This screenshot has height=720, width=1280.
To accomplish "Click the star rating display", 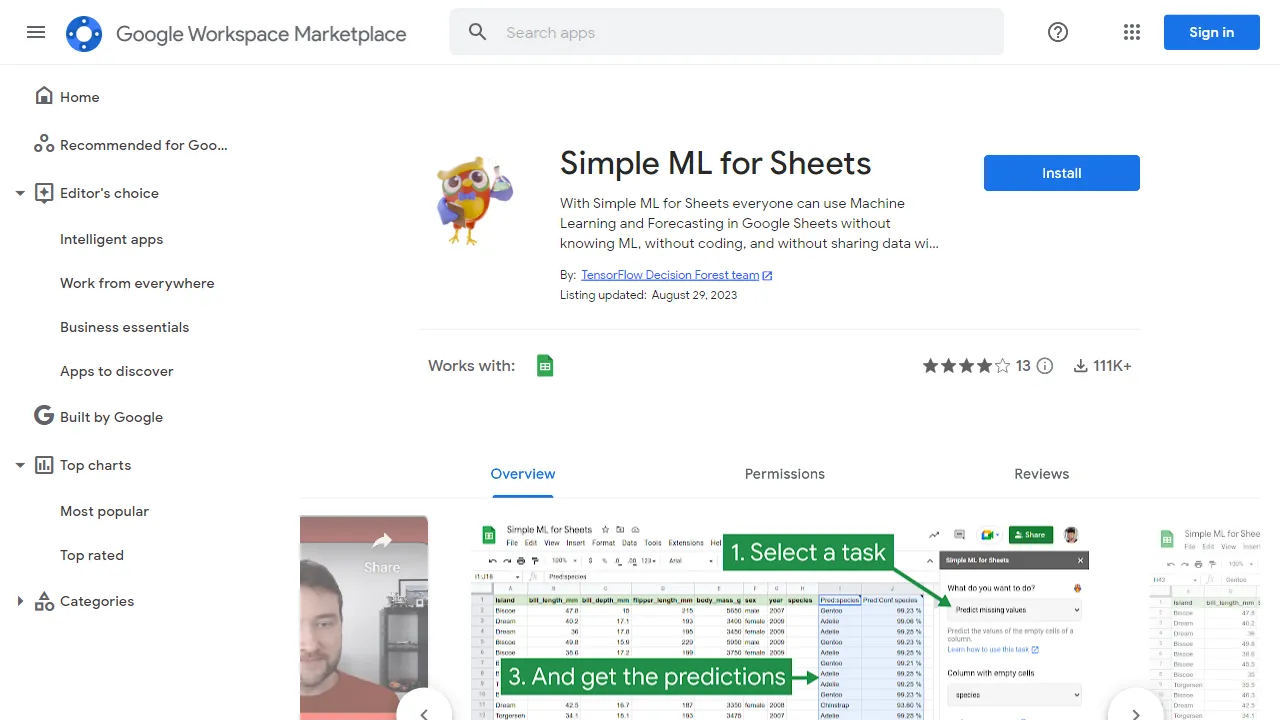I will tap(966, 366).
